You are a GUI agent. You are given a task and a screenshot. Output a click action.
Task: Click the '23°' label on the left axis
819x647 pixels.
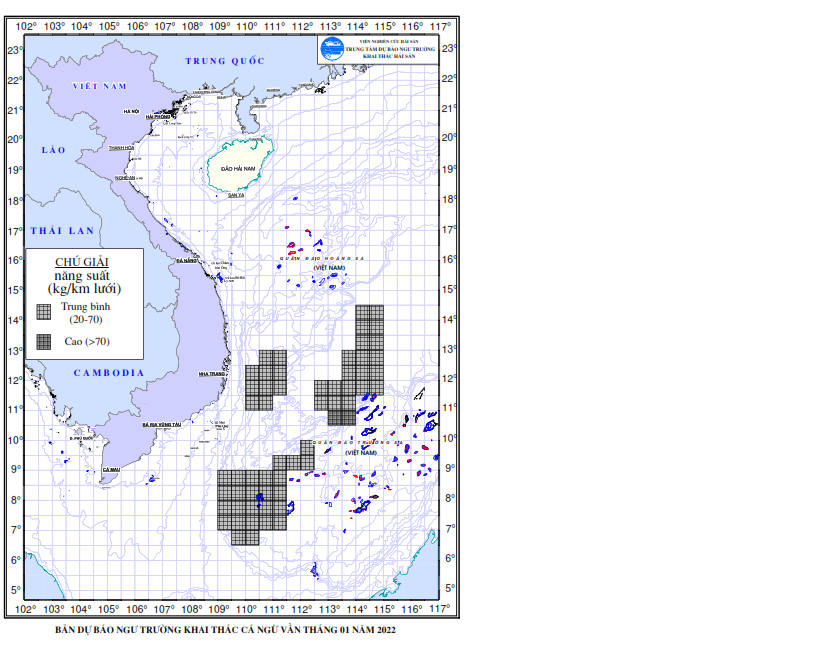point(15,50)
